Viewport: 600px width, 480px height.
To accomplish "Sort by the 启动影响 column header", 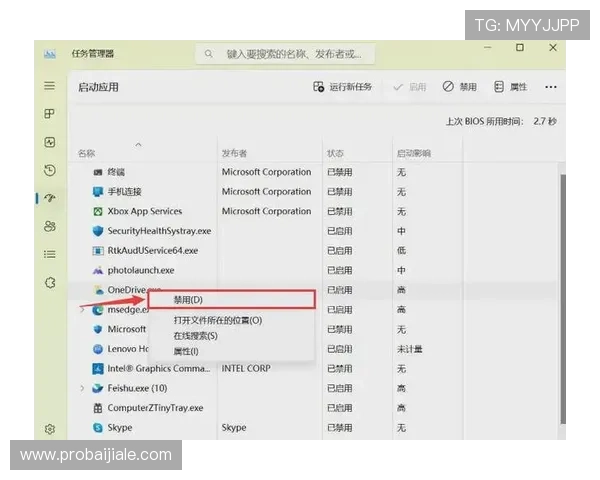I will (x=414, y=153).
